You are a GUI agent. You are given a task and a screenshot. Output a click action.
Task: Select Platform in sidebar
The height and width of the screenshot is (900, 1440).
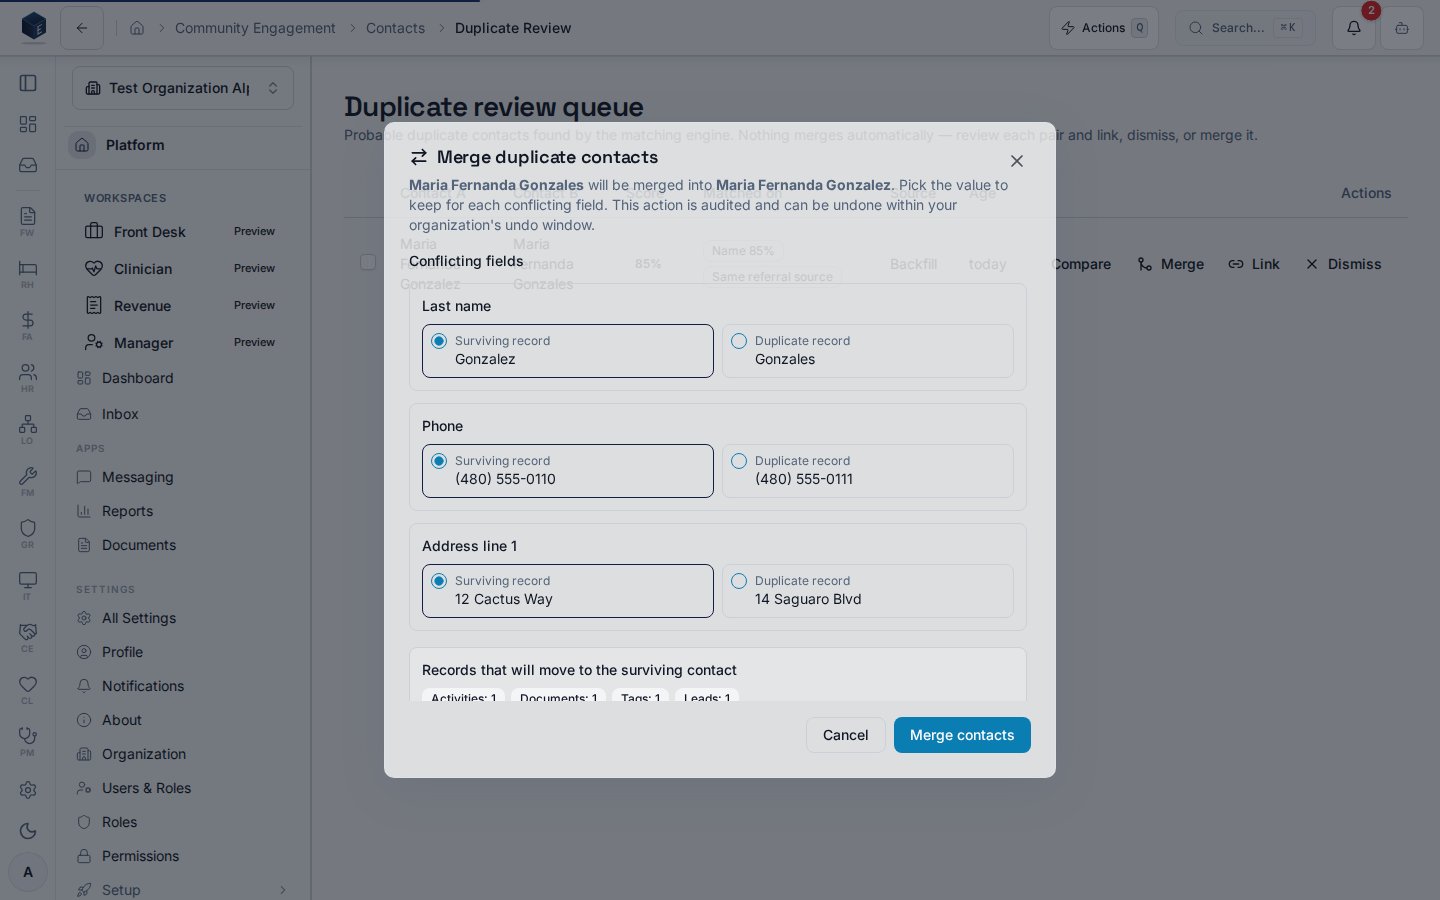click(x=183, y=145)
